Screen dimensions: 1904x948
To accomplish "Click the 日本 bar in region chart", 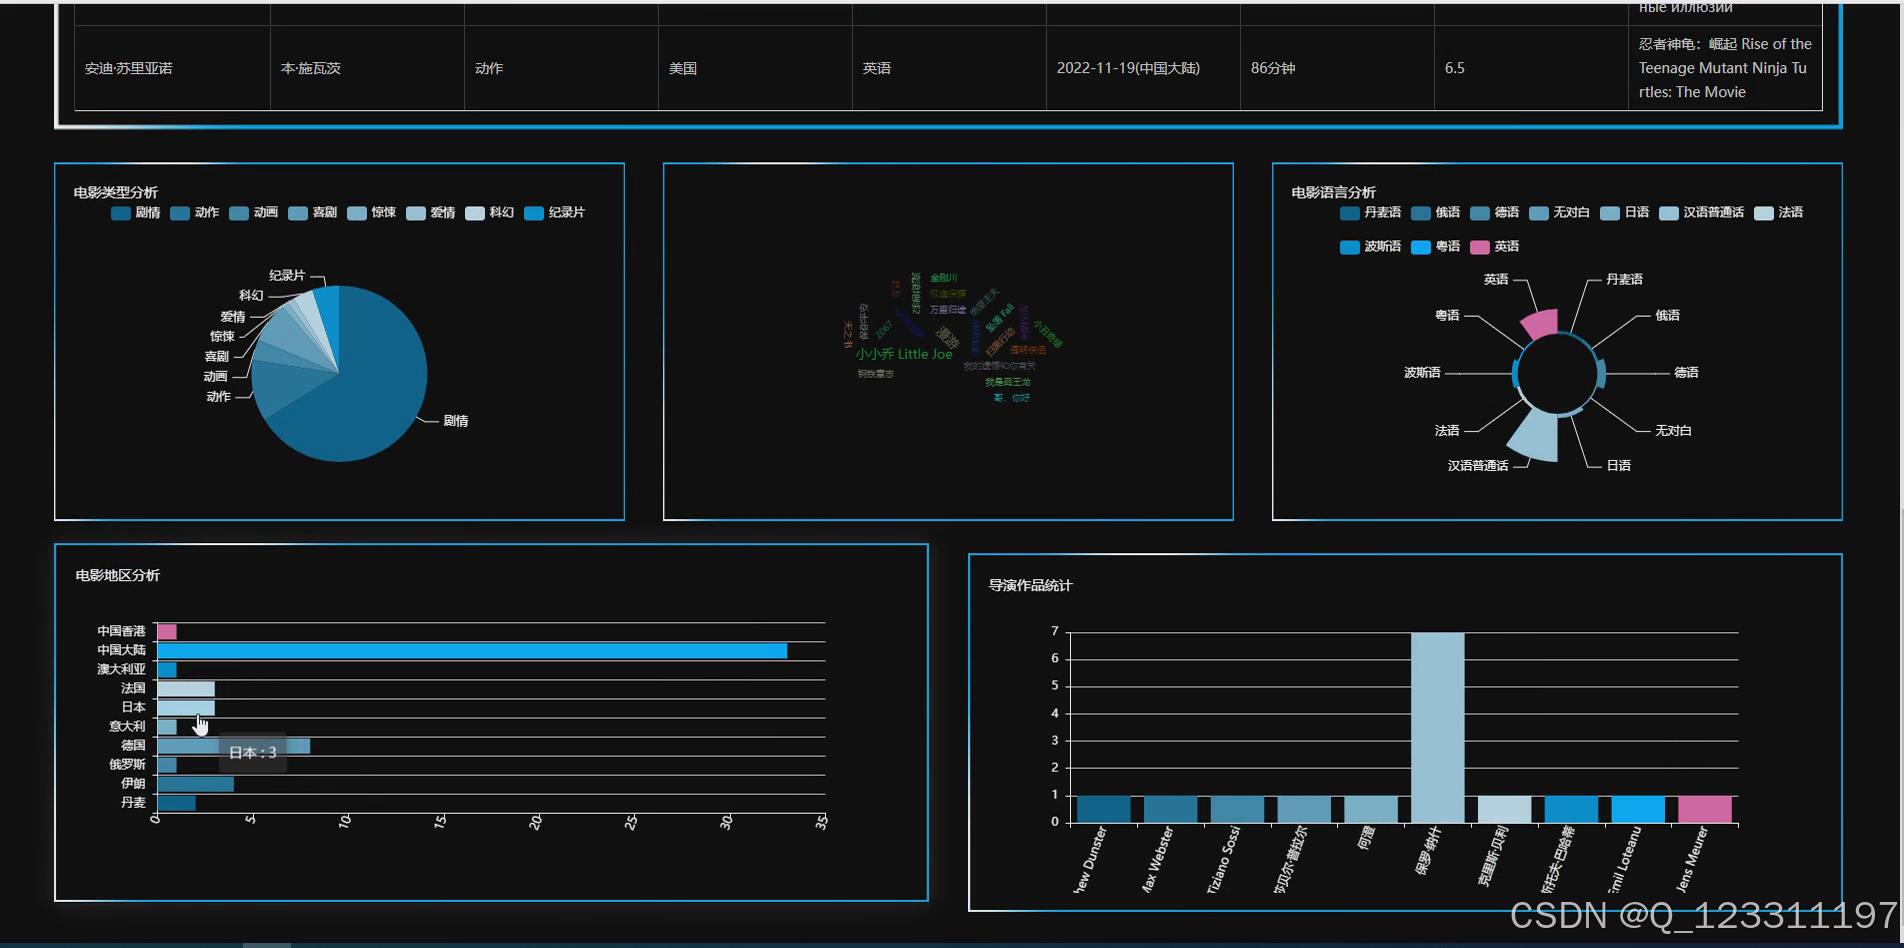I will pos(186,708).
